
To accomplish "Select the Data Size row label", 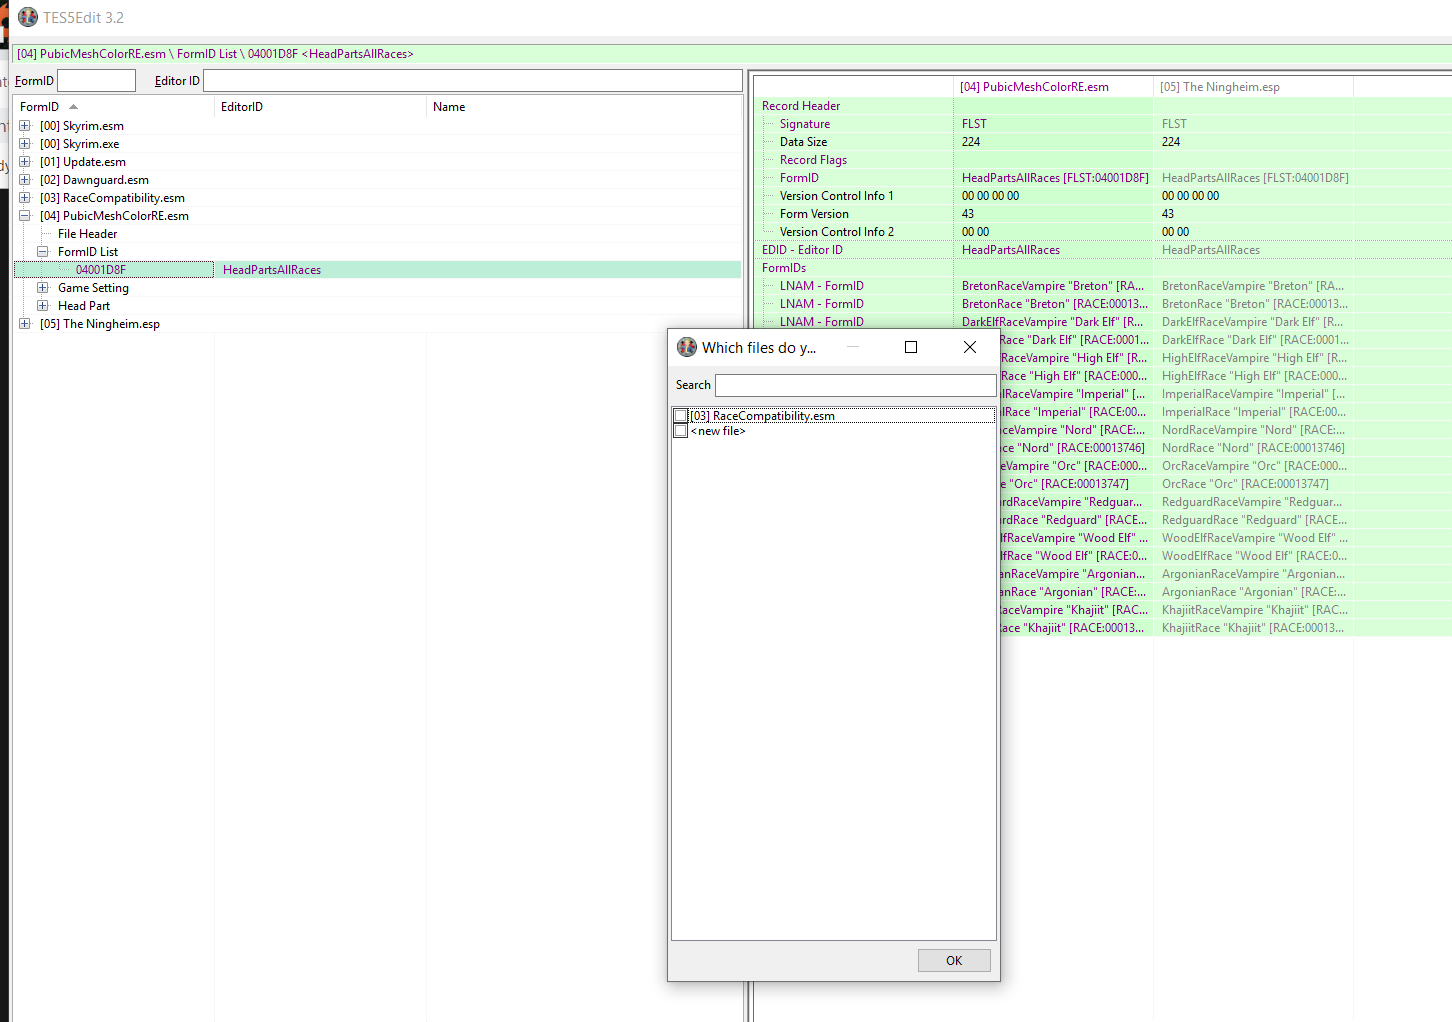I will (803, 142).
